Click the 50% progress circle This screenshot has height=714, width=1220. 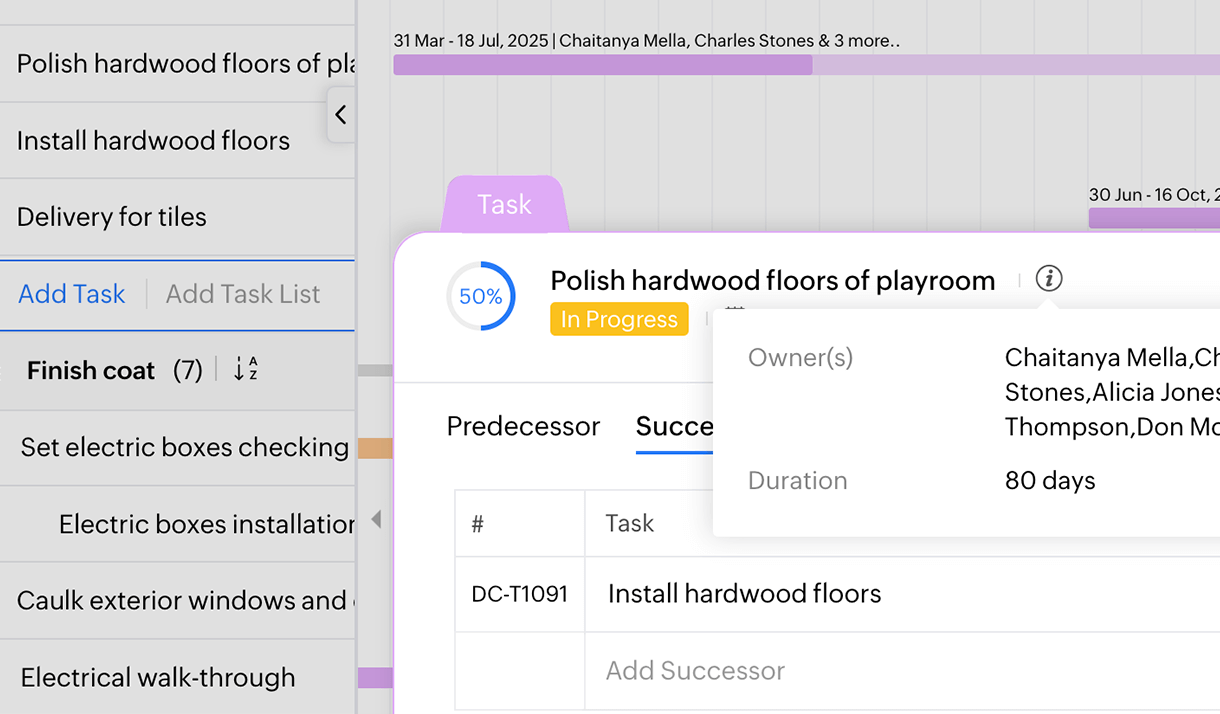(x=480, y=296)
